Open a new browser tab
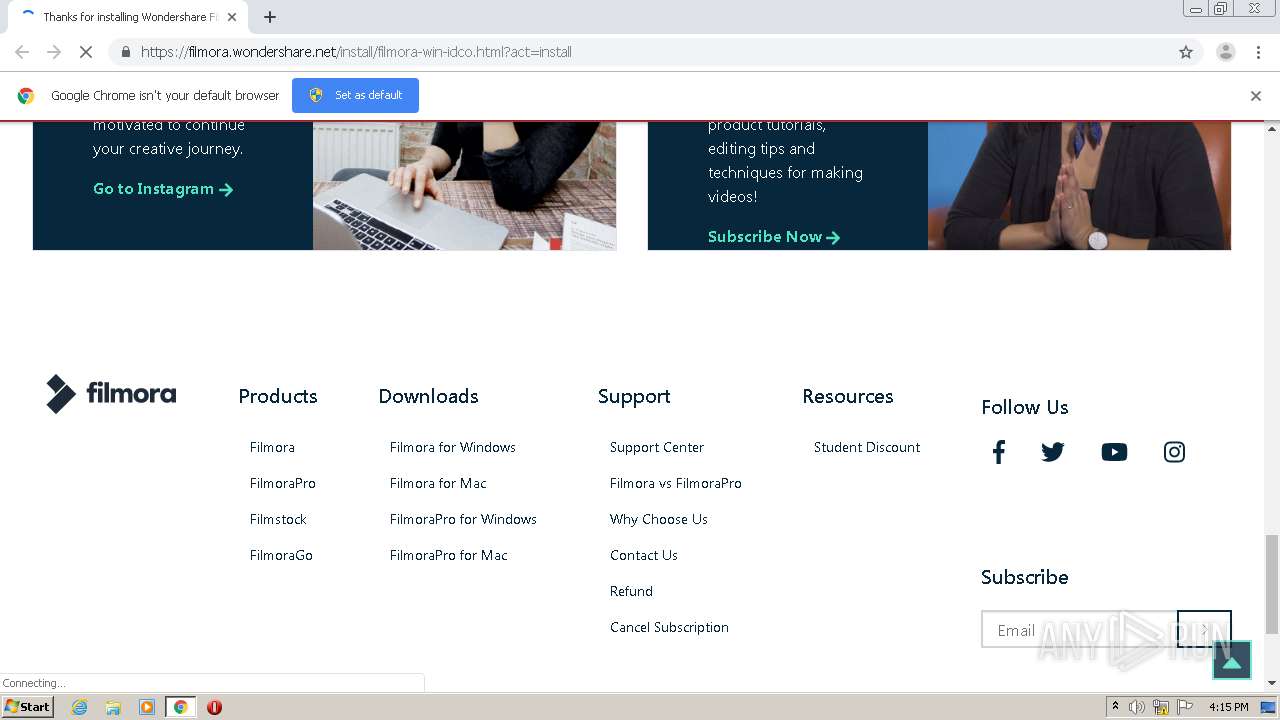Image resolution: width=1280 pixels, height=720 pixels. 270,17
